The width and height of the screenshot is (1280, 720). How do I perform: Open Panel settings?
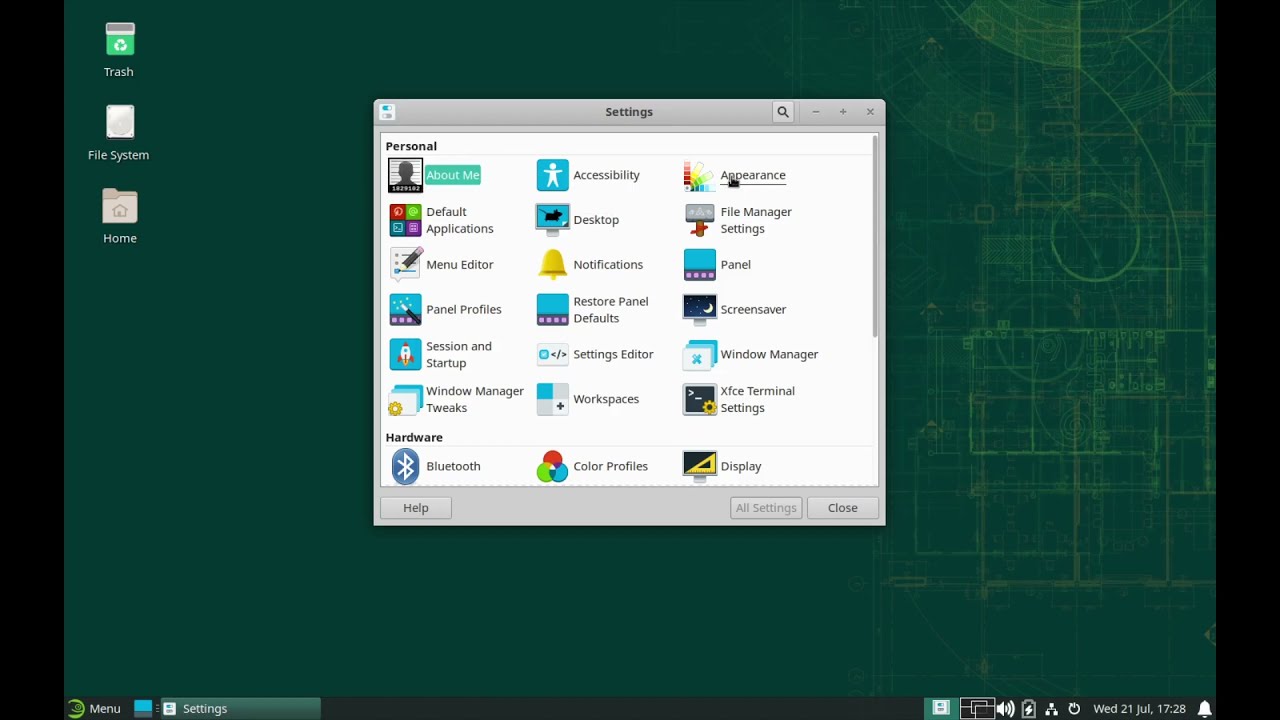tap(717, 265)
